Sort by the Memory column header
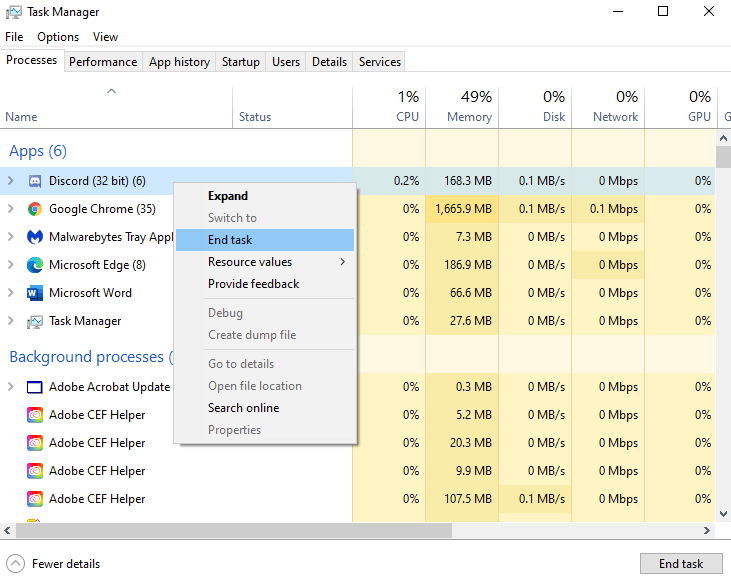731x585 pixels. point(462,107)
